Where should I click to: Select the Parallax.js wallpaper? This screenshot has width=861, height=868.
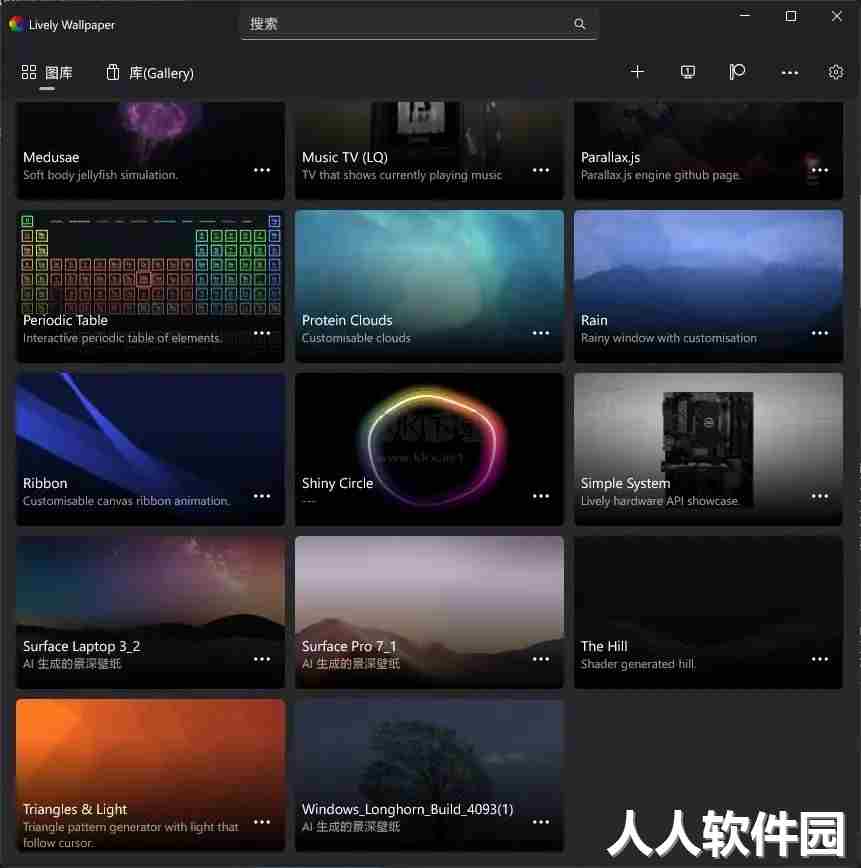coord(709,150)
